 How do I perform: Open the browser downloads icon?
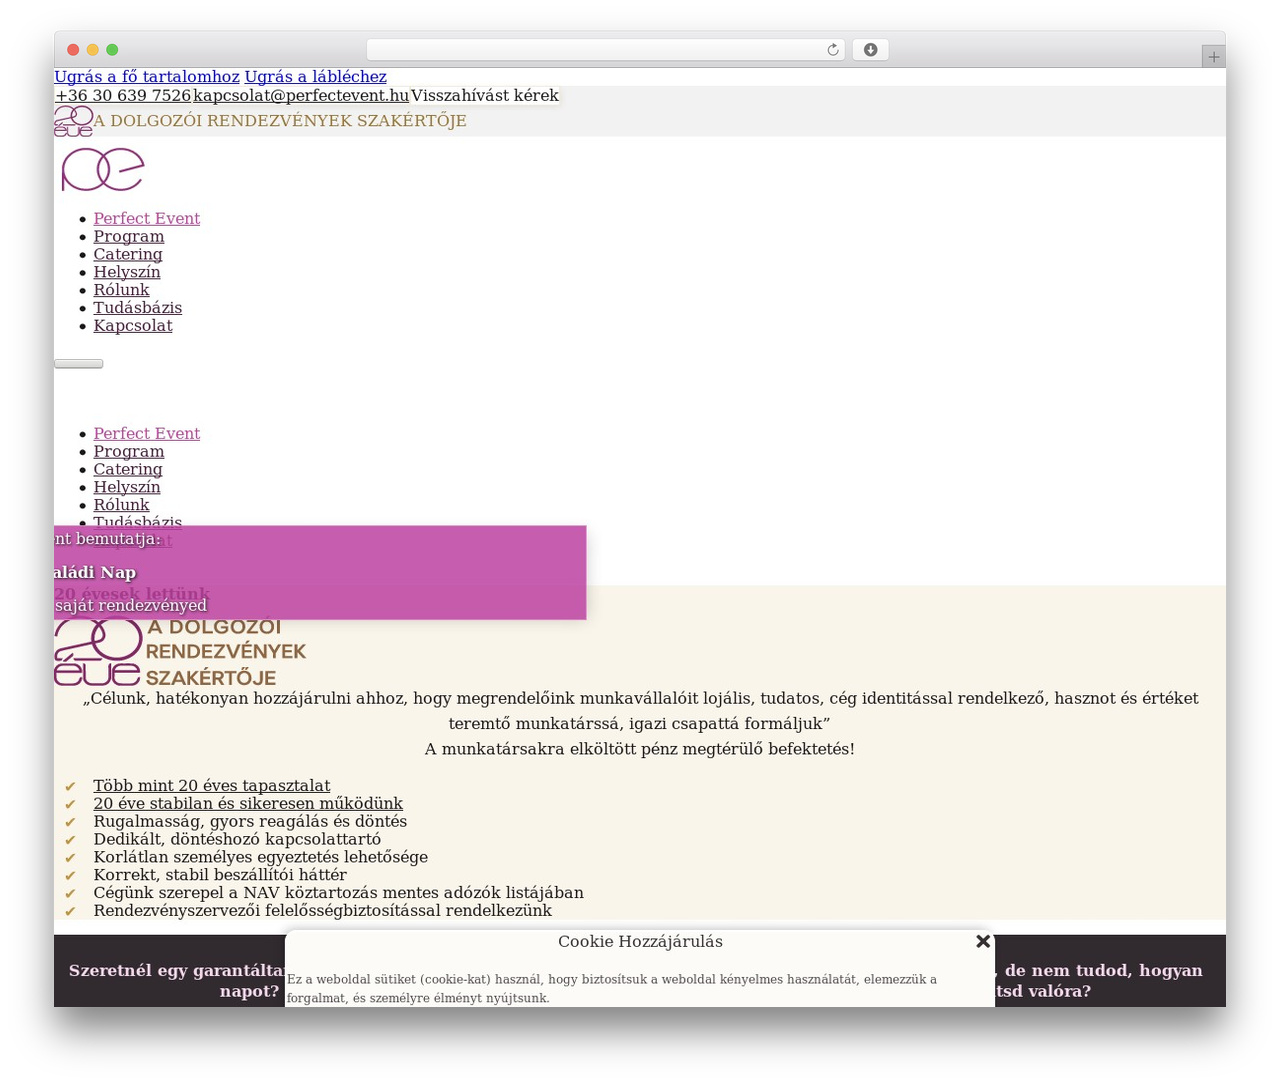[870, 50]
